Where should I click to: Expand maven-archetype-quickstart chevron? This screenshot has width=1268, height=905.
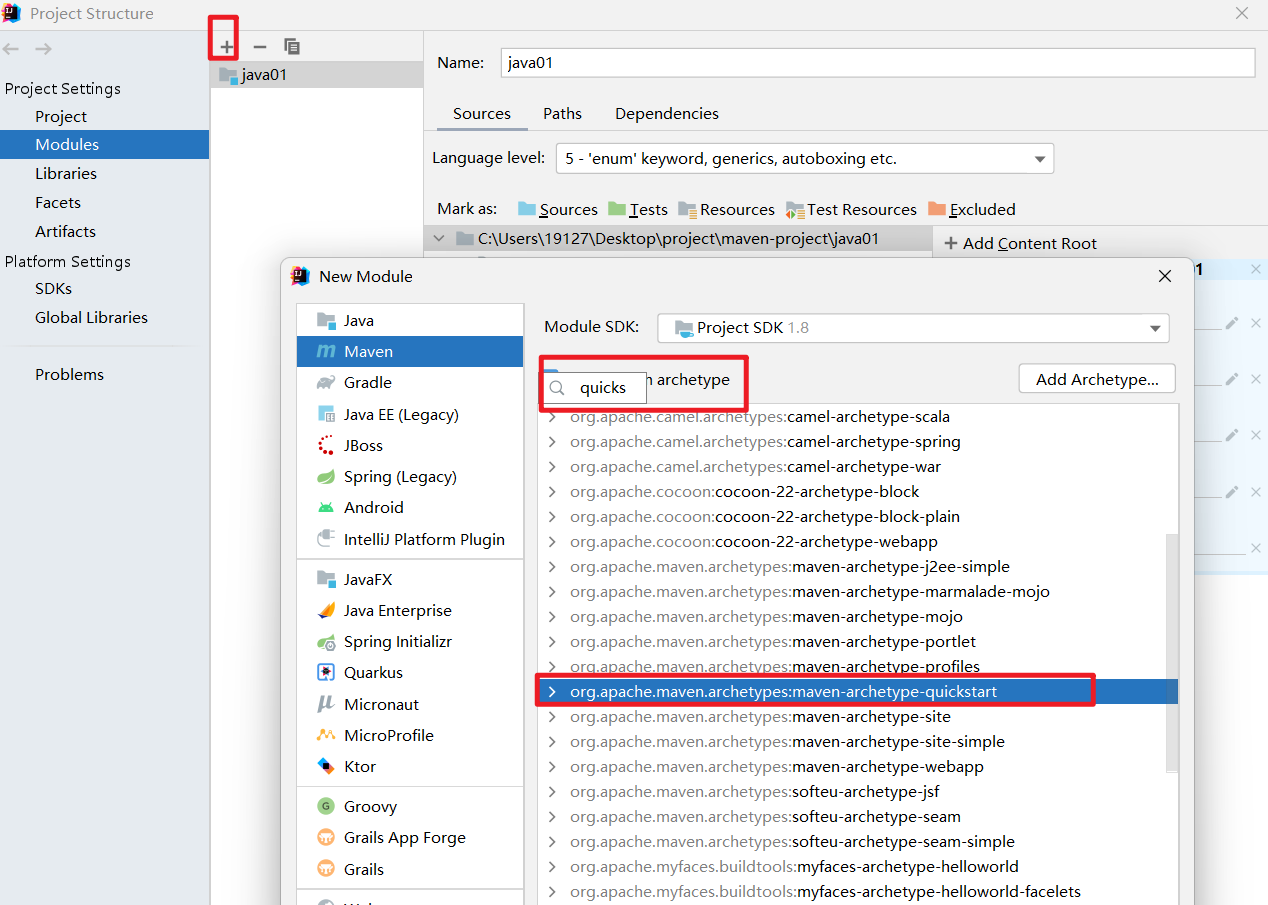tap(551, 692)
